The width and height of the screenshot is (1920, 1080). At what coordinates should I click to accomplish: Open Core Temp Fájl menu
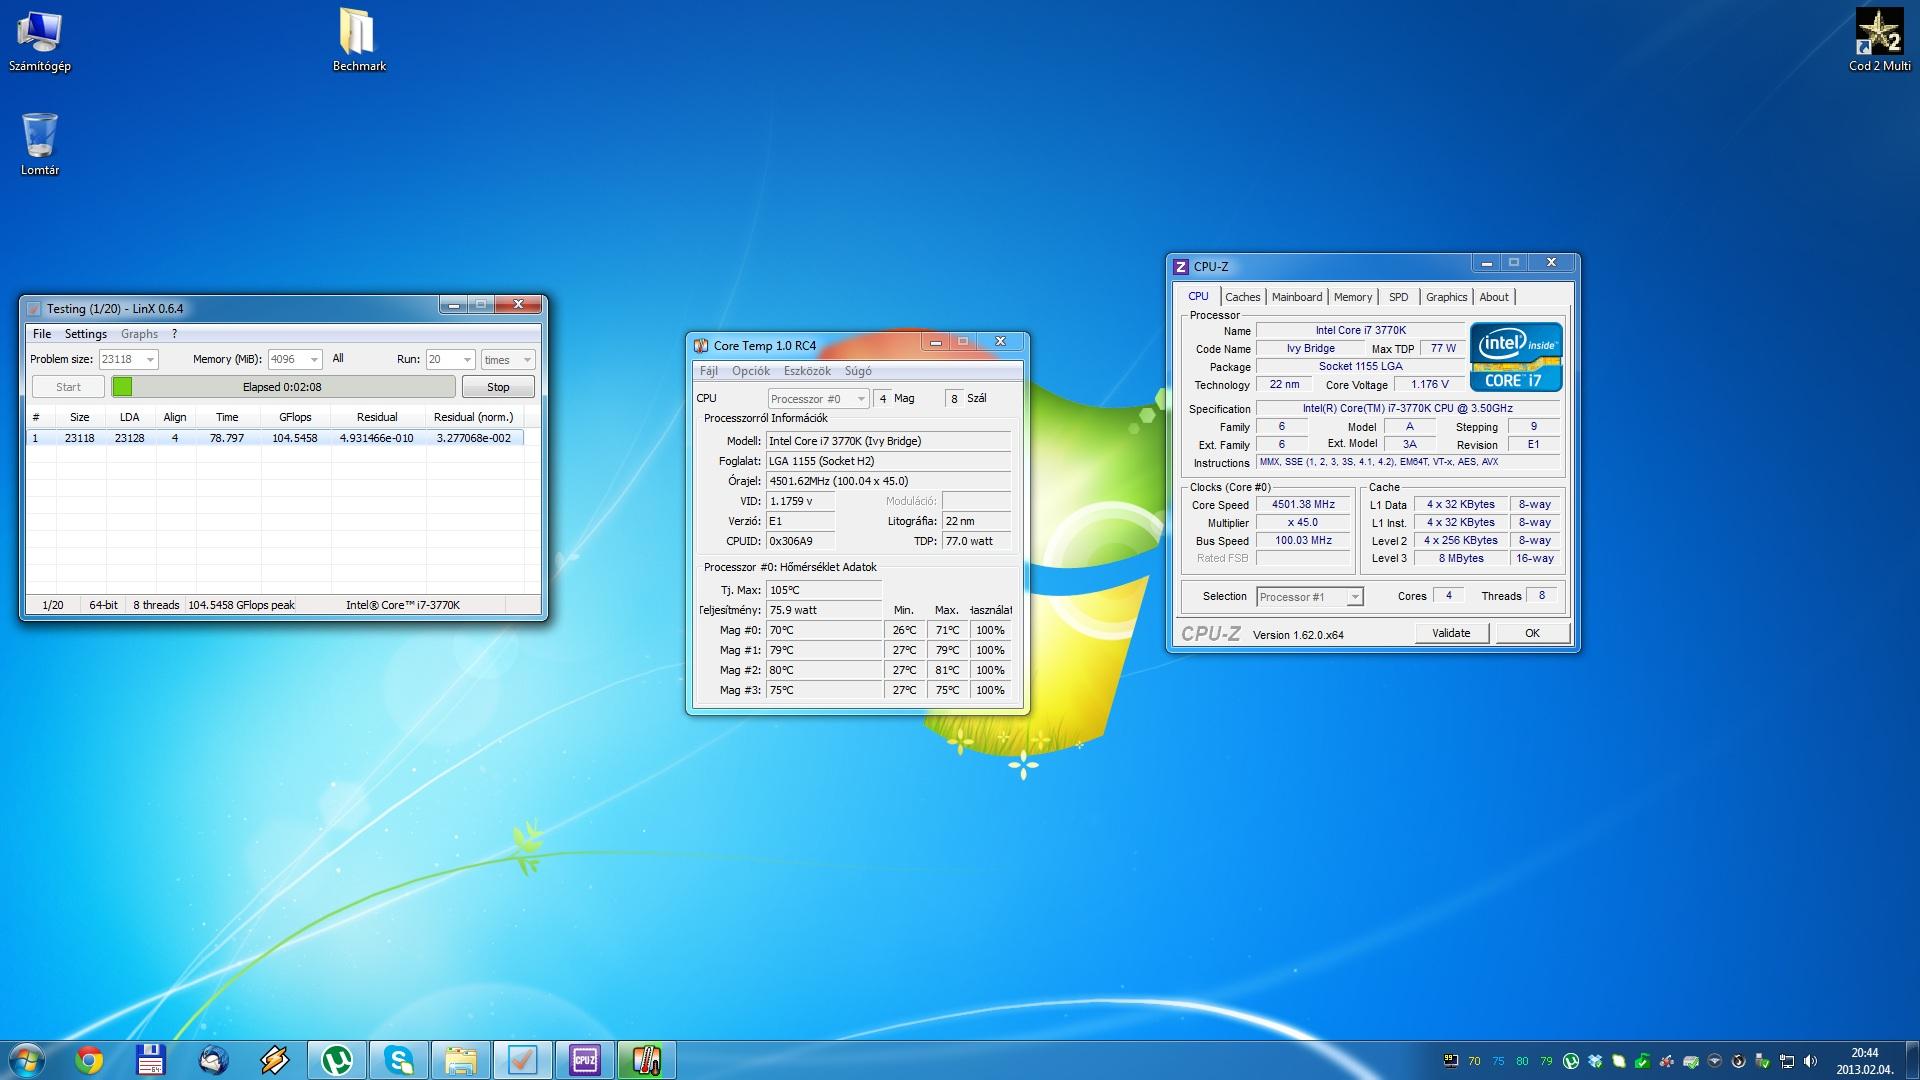(x=709, y=371)
